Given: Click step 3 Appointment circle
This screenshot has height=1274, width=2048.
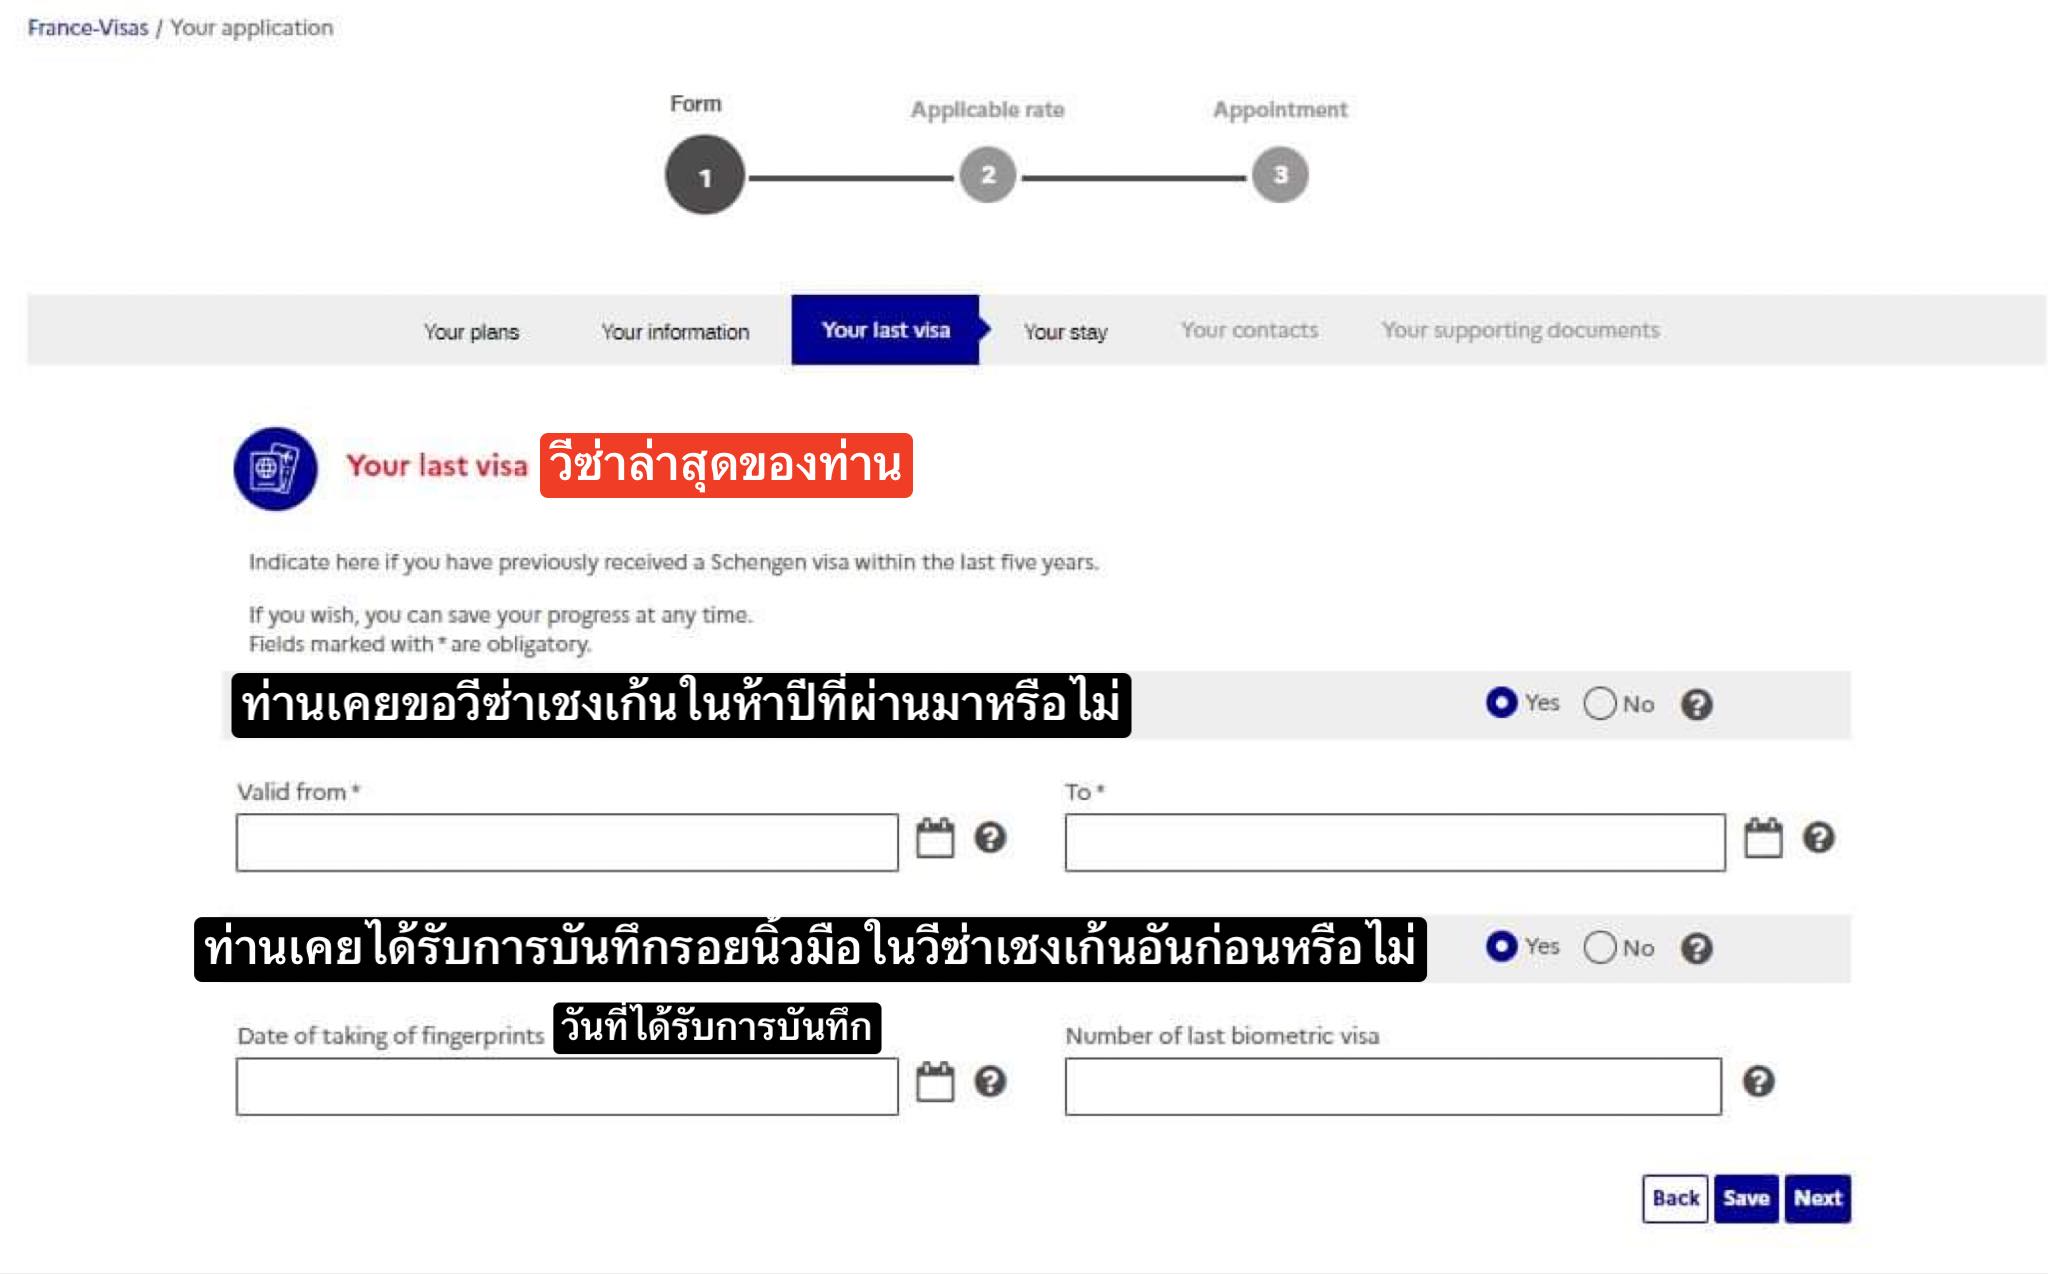Looking at the screenshot, I should (x=1280, y=175).
